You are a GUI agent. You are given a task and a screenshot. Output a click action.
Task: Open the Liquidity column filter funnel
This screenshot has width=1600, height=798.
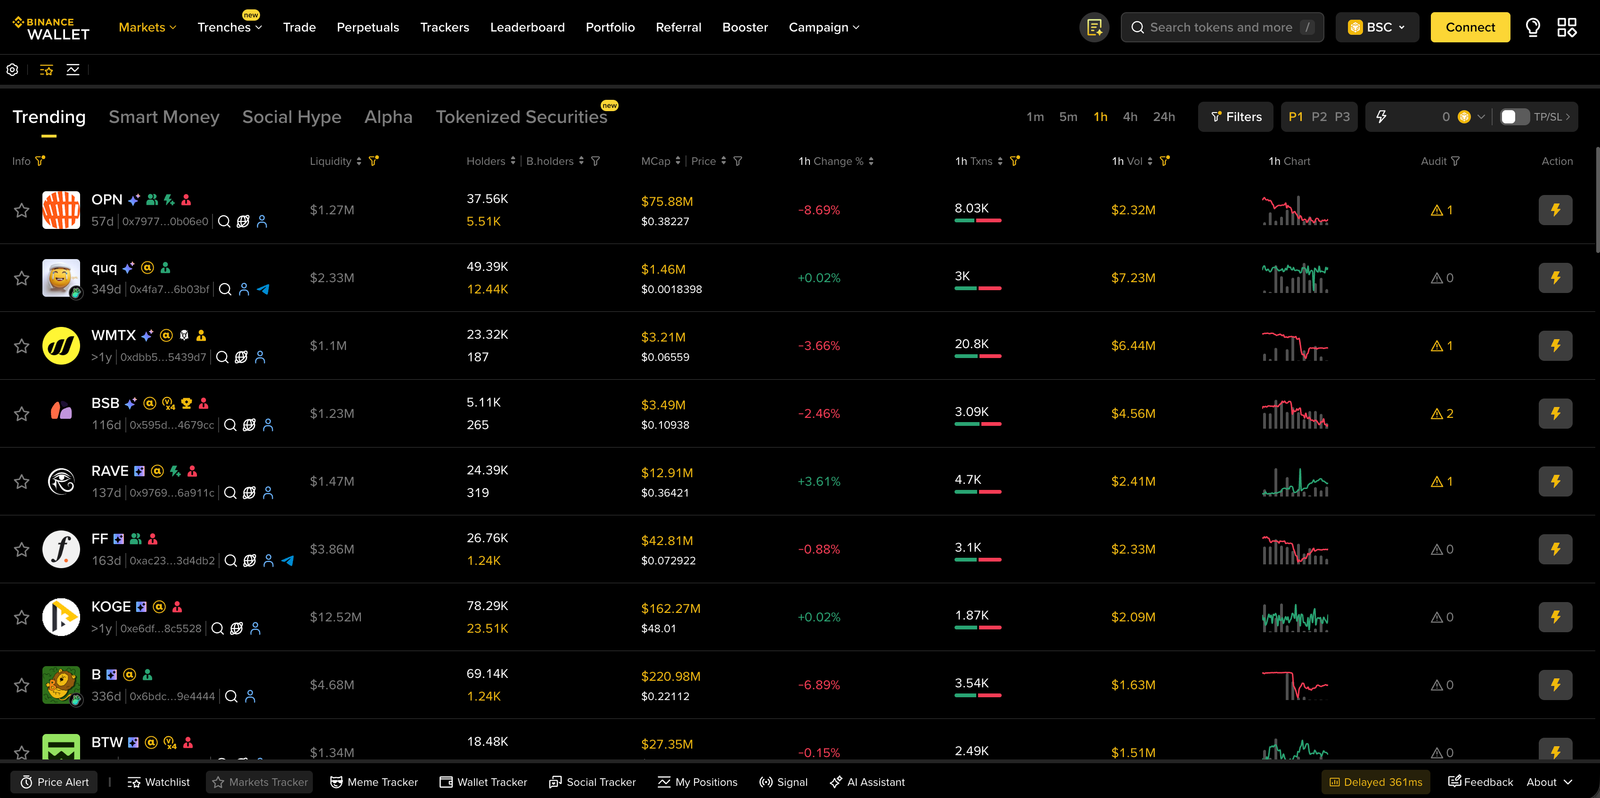[374, 161]
